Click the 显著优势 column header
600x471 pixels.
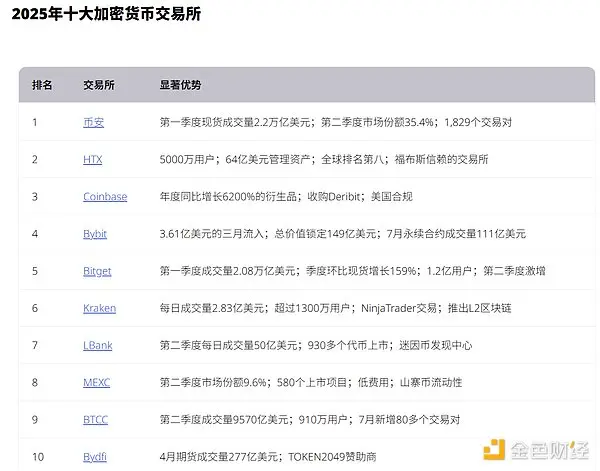tap(181, 85)
